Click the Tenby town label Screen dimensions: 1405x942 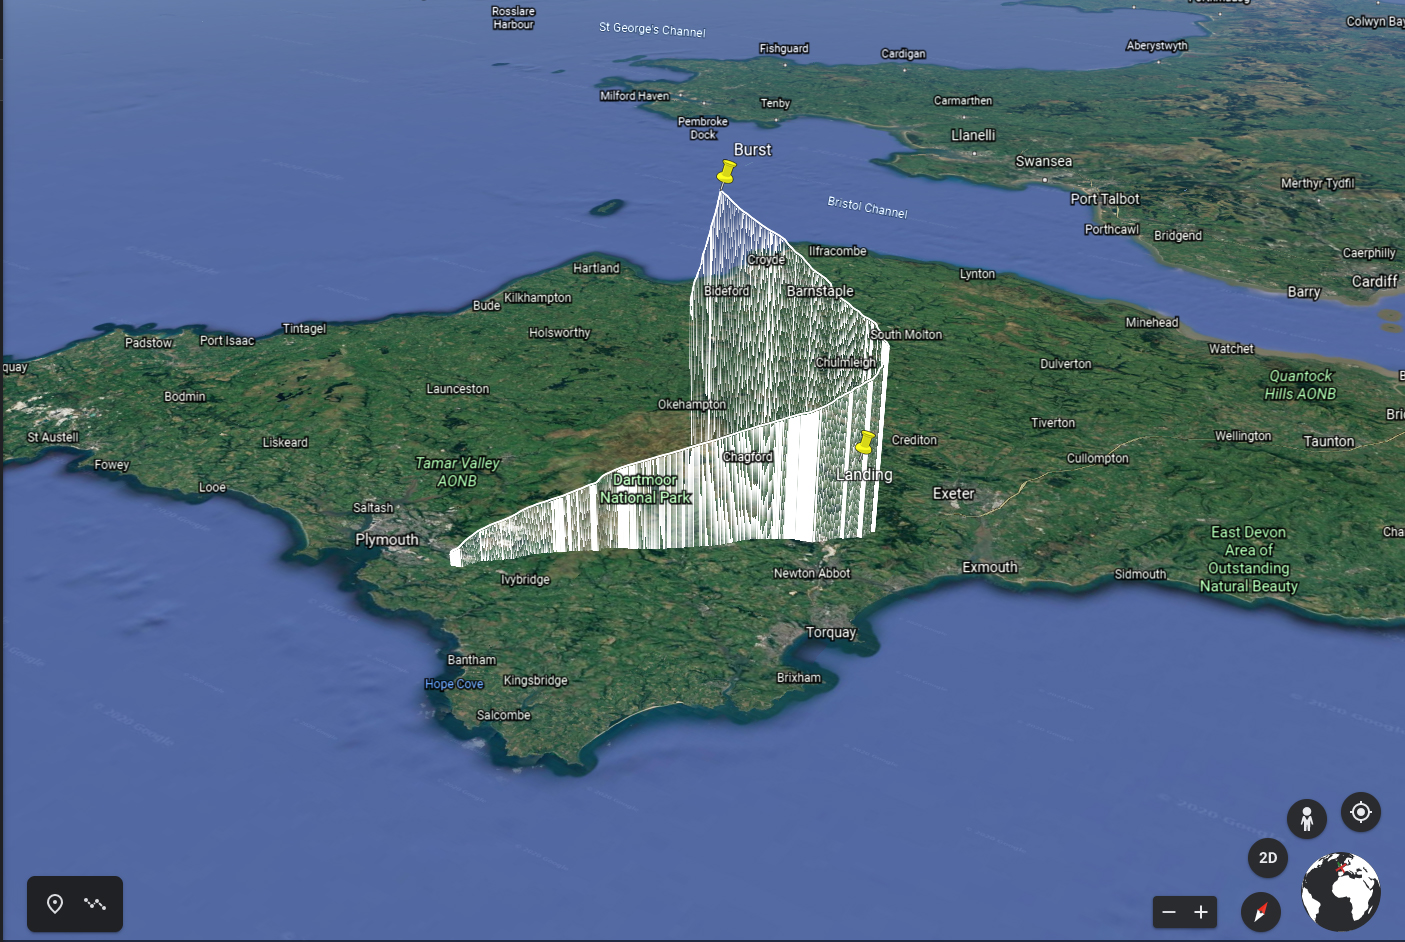775,103
